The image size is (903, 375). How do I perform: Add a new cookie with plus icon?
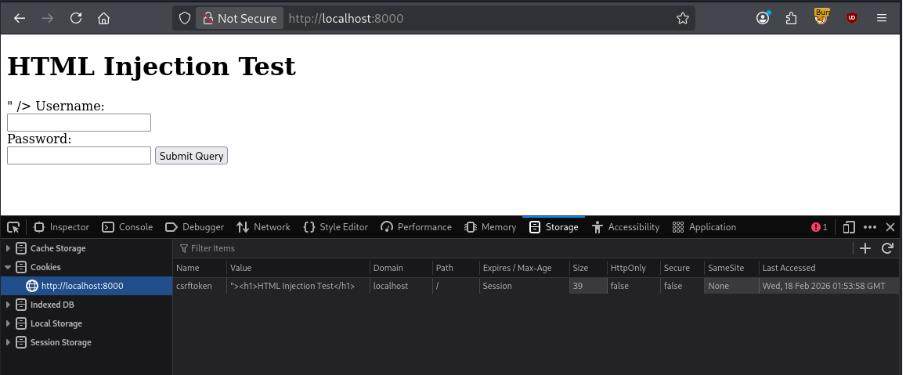tap(865, 248)
